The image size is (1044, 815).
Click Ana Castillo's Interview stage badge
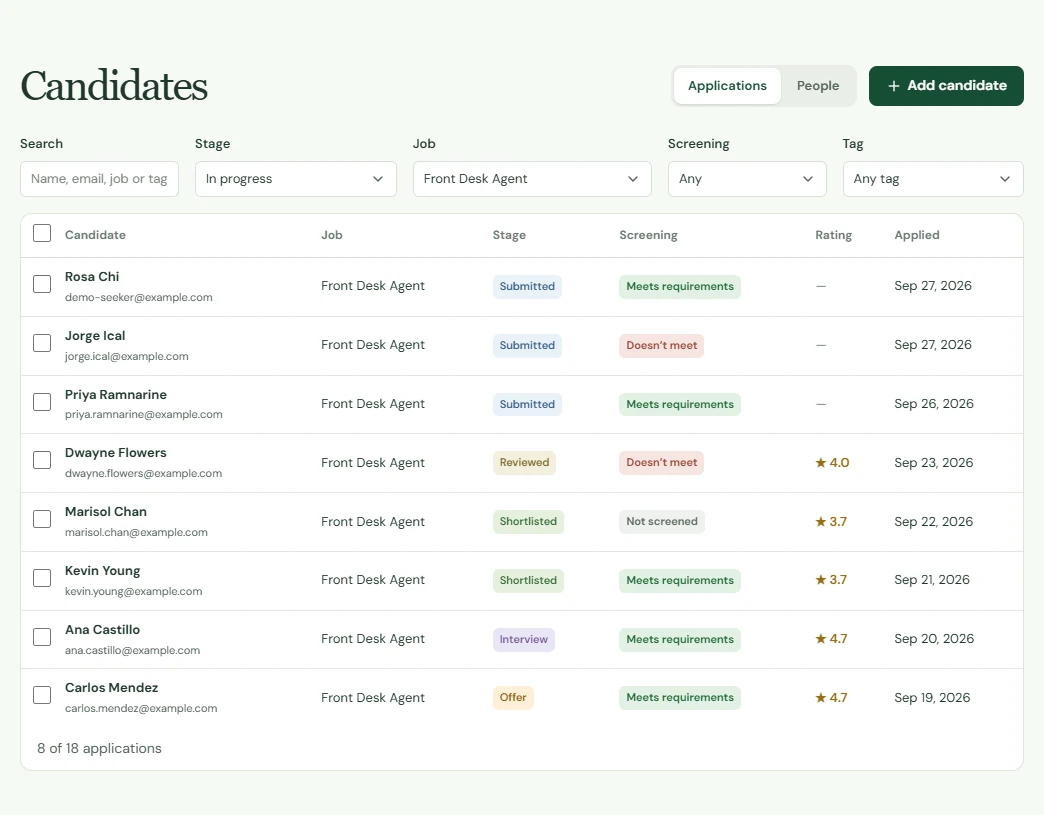[x=523, y=639]
